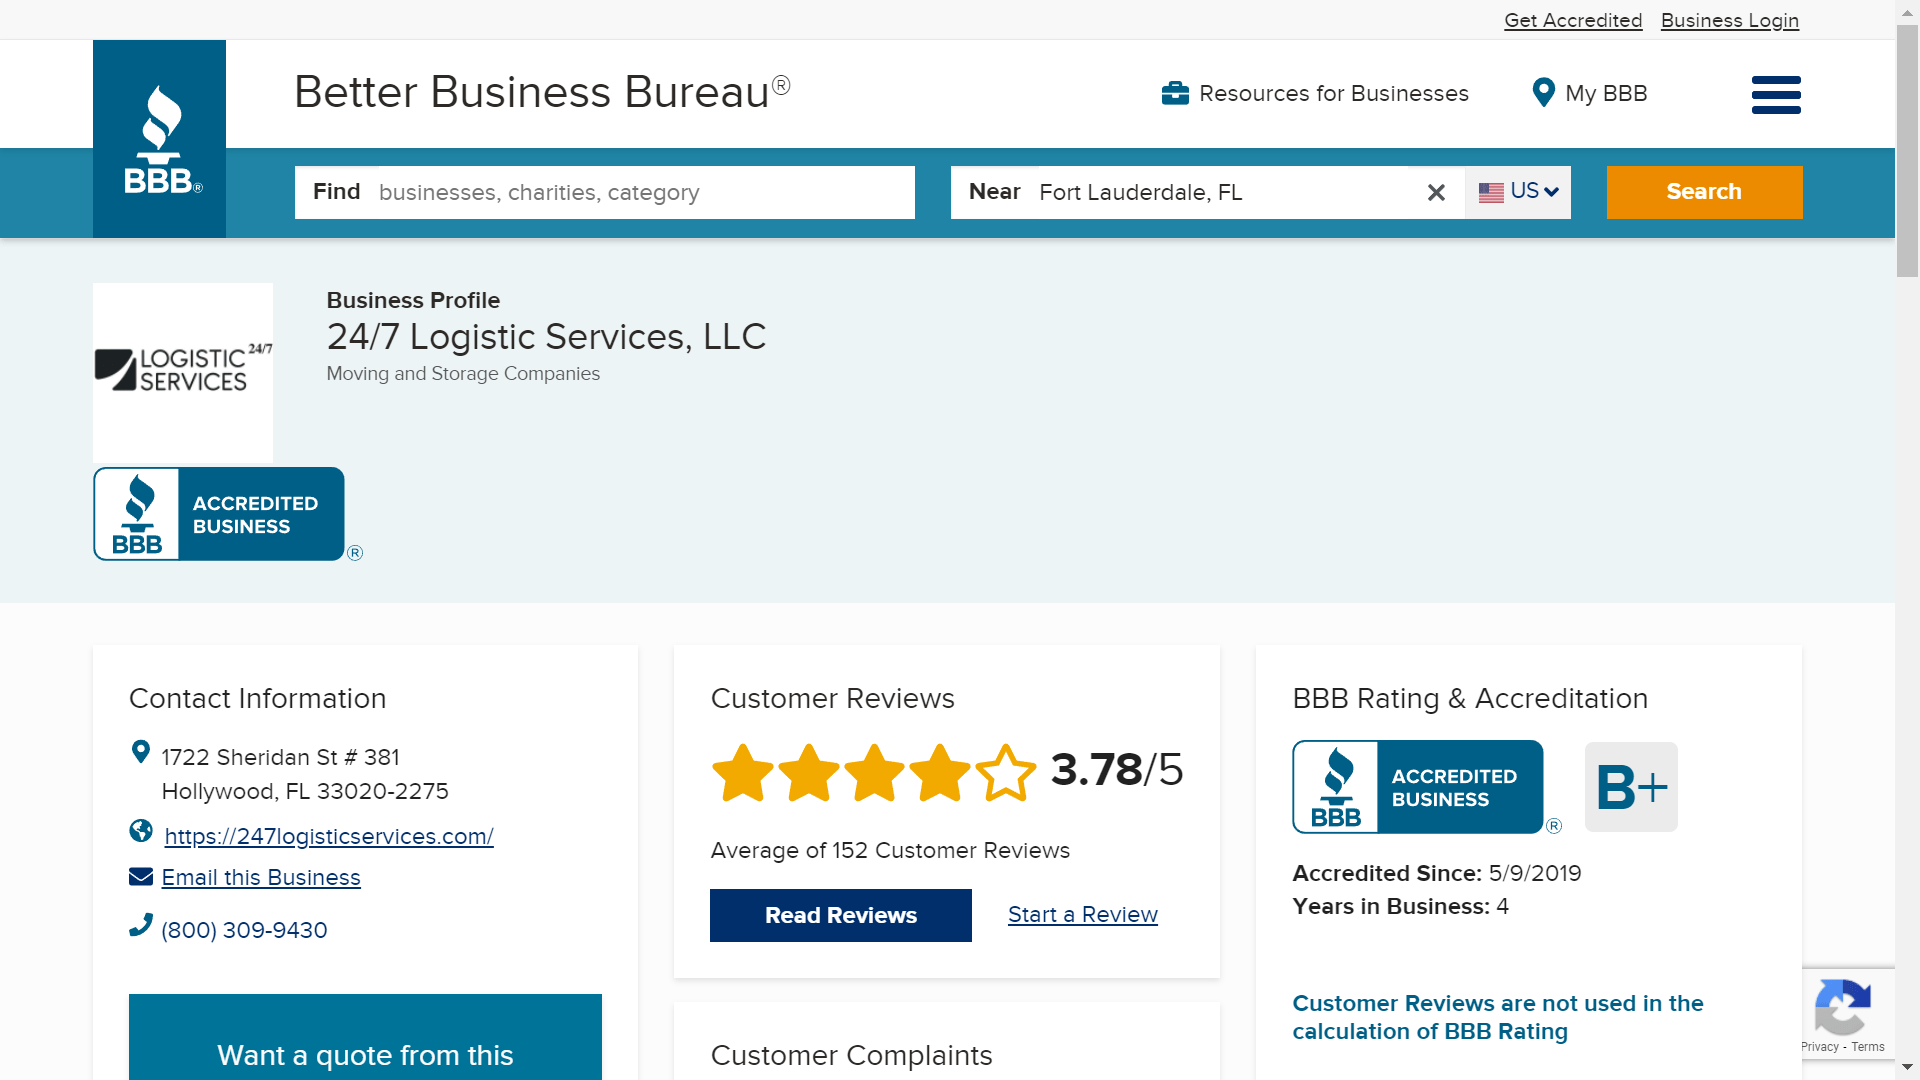Click Start a Review link
The height and width of the screenshot is (1080, 1920).
pos(1083,914)
